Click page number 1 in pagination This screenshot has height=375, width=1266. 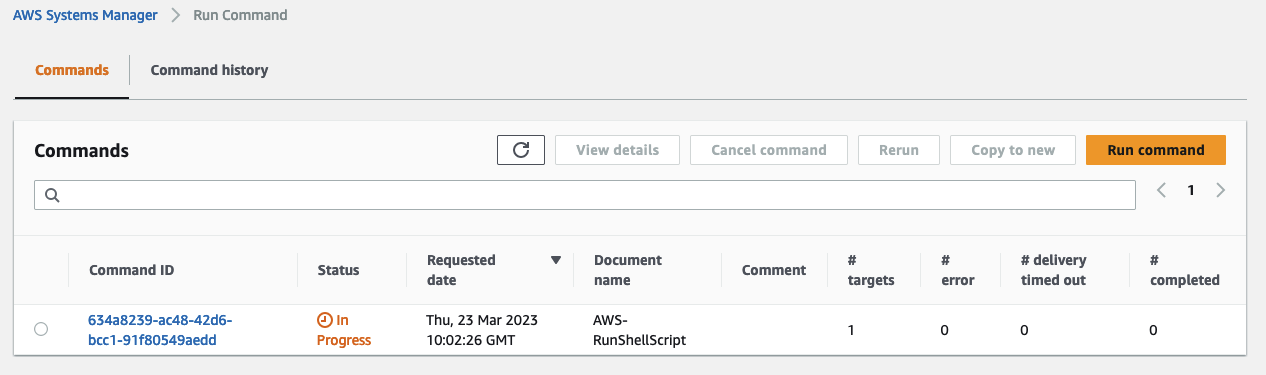(x=1190, y=190)
